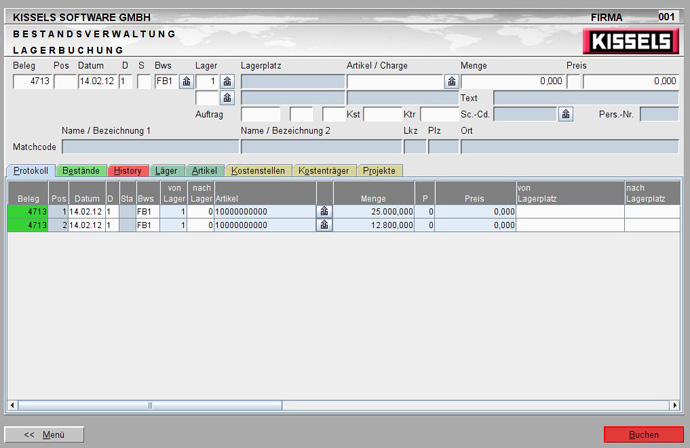This screenshot has height=448, width=690.
Task: Click the nach Lagerplatz column header
Action: 652,193
